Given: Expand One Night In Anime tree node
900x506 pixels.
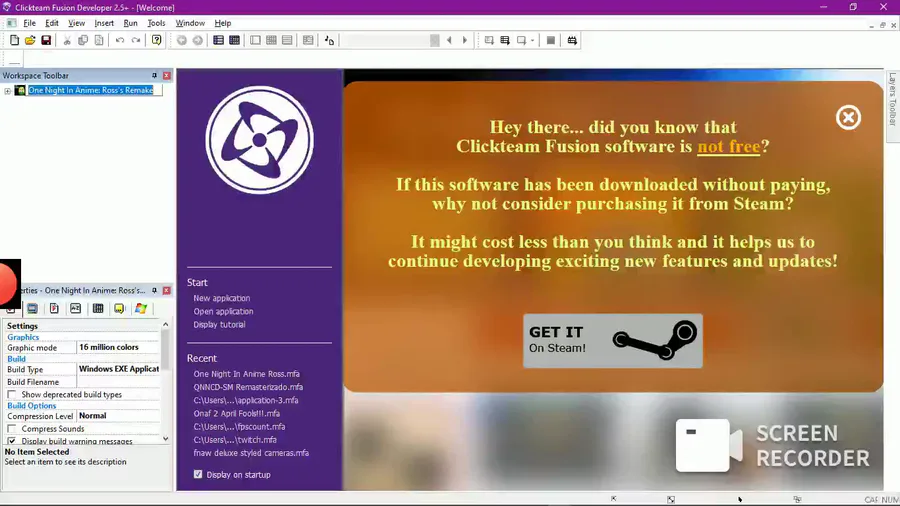Looking at the screenshot, I should coord(7,91).
